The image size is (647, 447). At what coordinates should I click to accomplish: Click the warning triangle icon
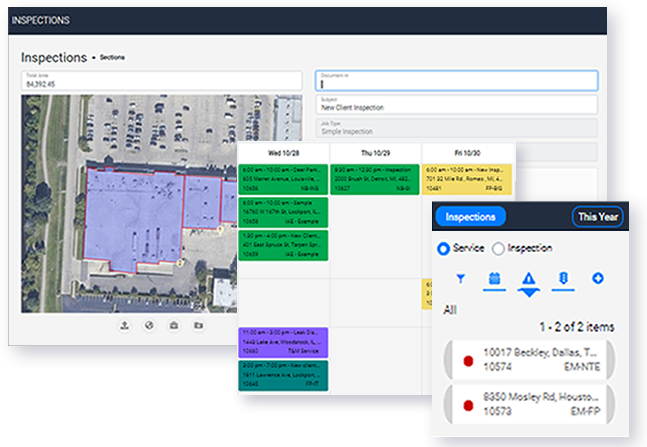click(x=529, y=279)
